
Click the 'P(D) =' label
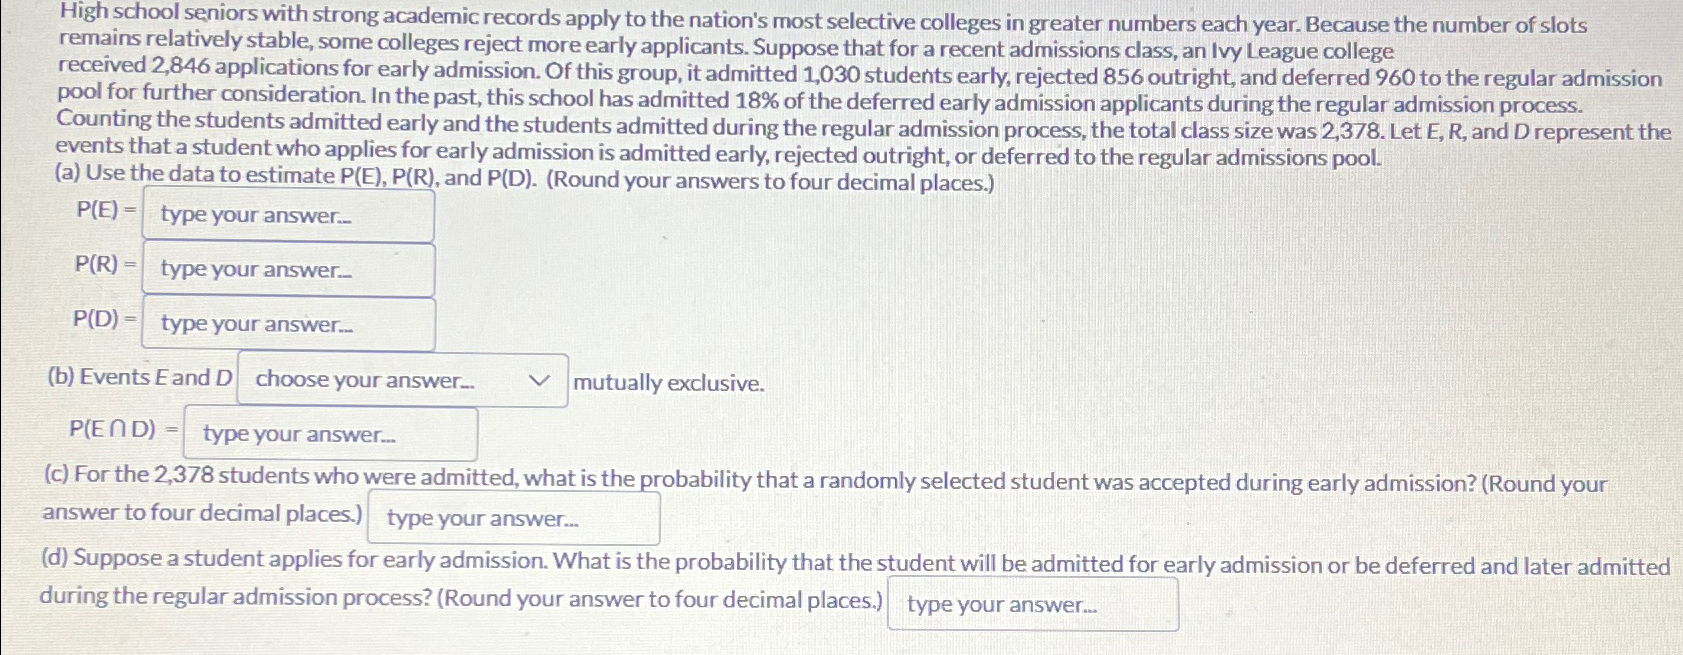tap(104, 319)
